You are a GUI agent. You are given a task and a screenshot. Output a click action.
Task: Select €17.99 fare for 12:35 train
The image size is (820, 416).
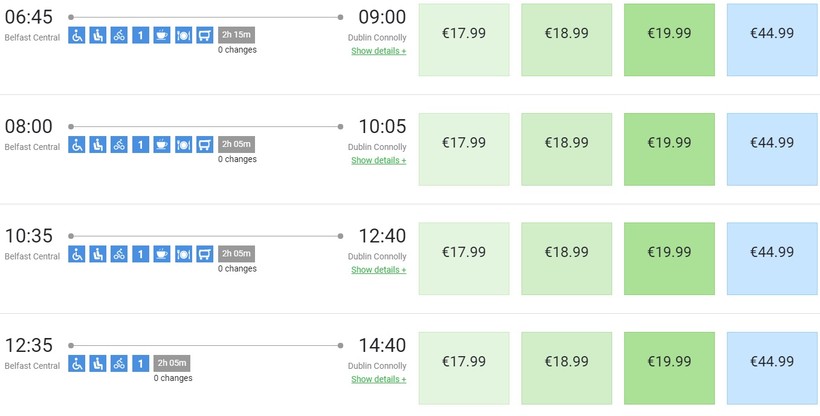(464, 368)
